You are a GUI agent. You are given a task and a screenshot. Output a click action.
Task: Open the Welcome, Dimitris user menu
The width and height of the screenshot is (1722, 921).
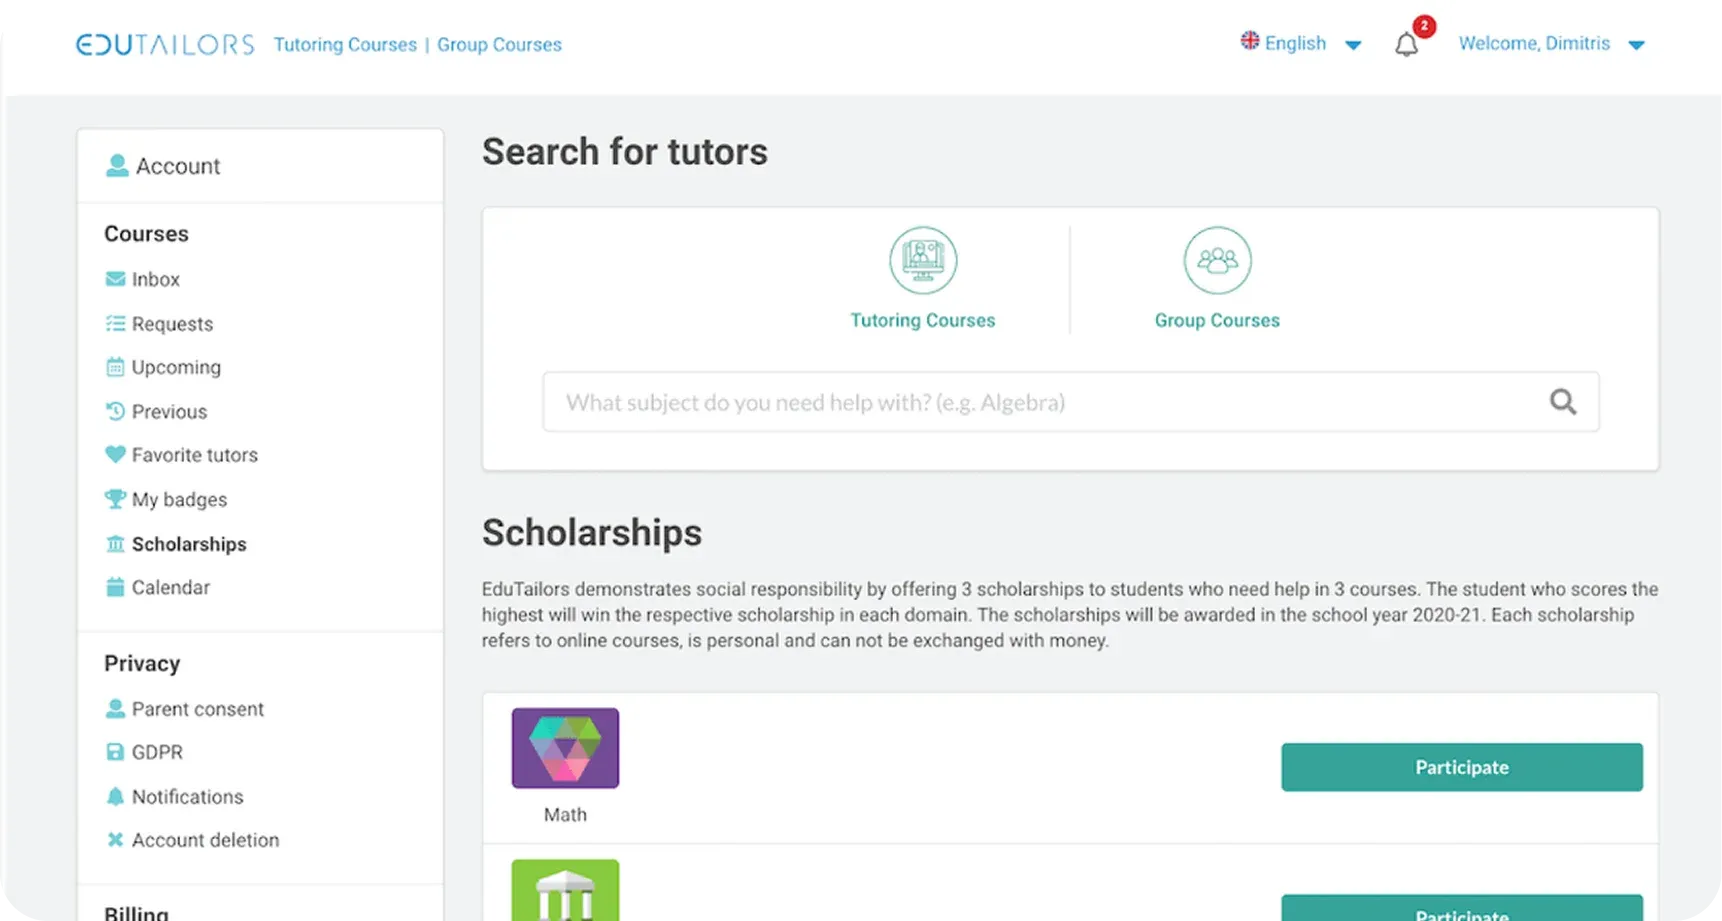click(x=1550, y=44)
